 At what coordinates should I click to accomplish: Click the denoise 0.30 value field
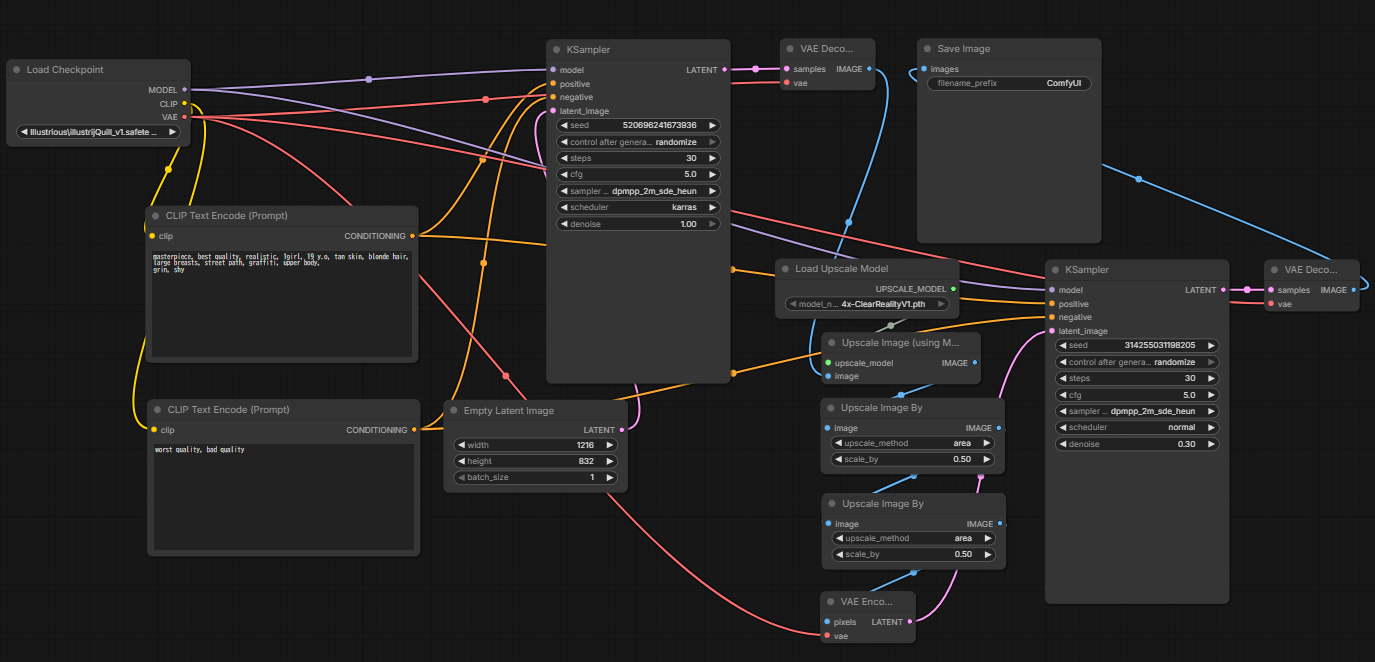pos(1136,444)
